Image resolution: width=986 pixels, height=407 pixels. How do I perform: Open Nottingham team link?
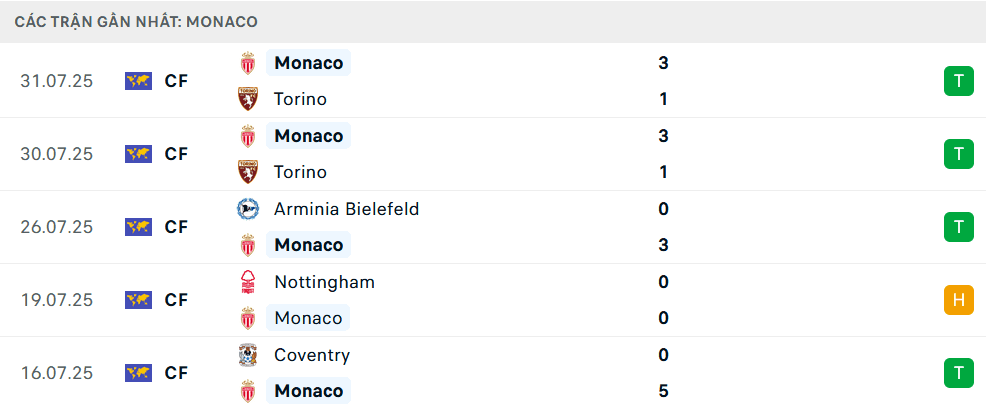(x=324, y=282)
